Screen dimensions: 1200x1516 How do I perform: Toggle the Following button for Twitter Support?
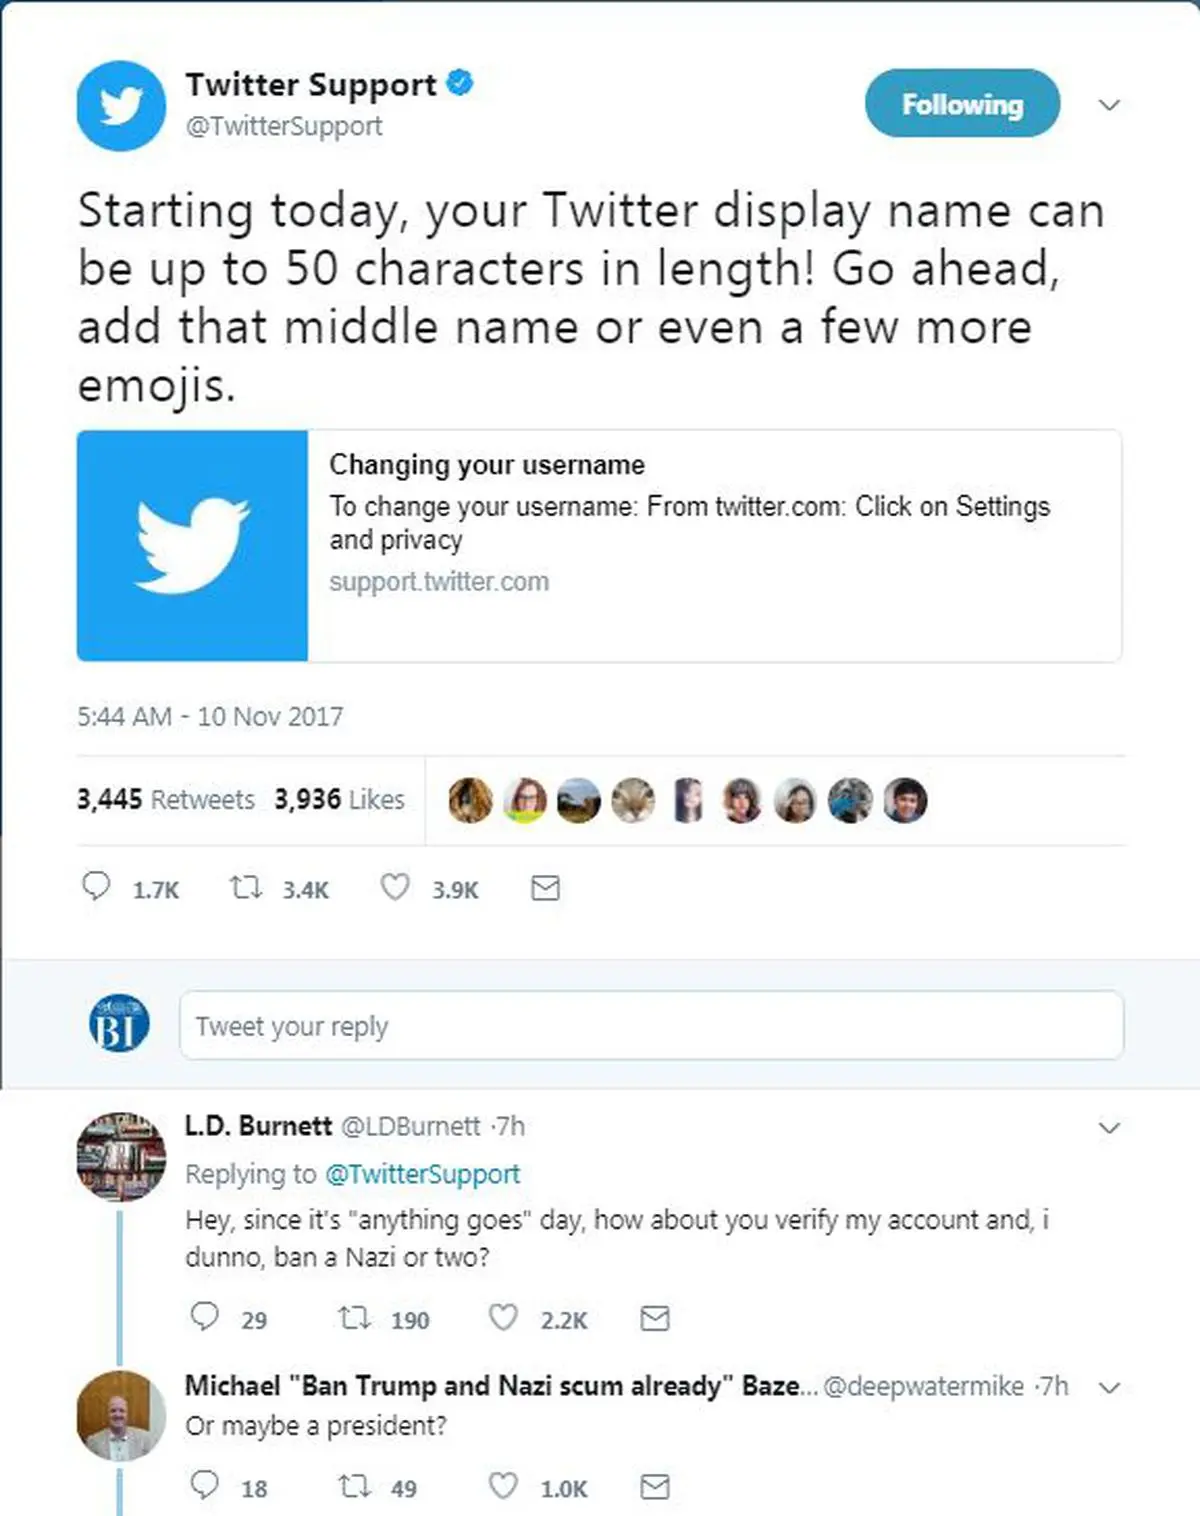[962, 103]
